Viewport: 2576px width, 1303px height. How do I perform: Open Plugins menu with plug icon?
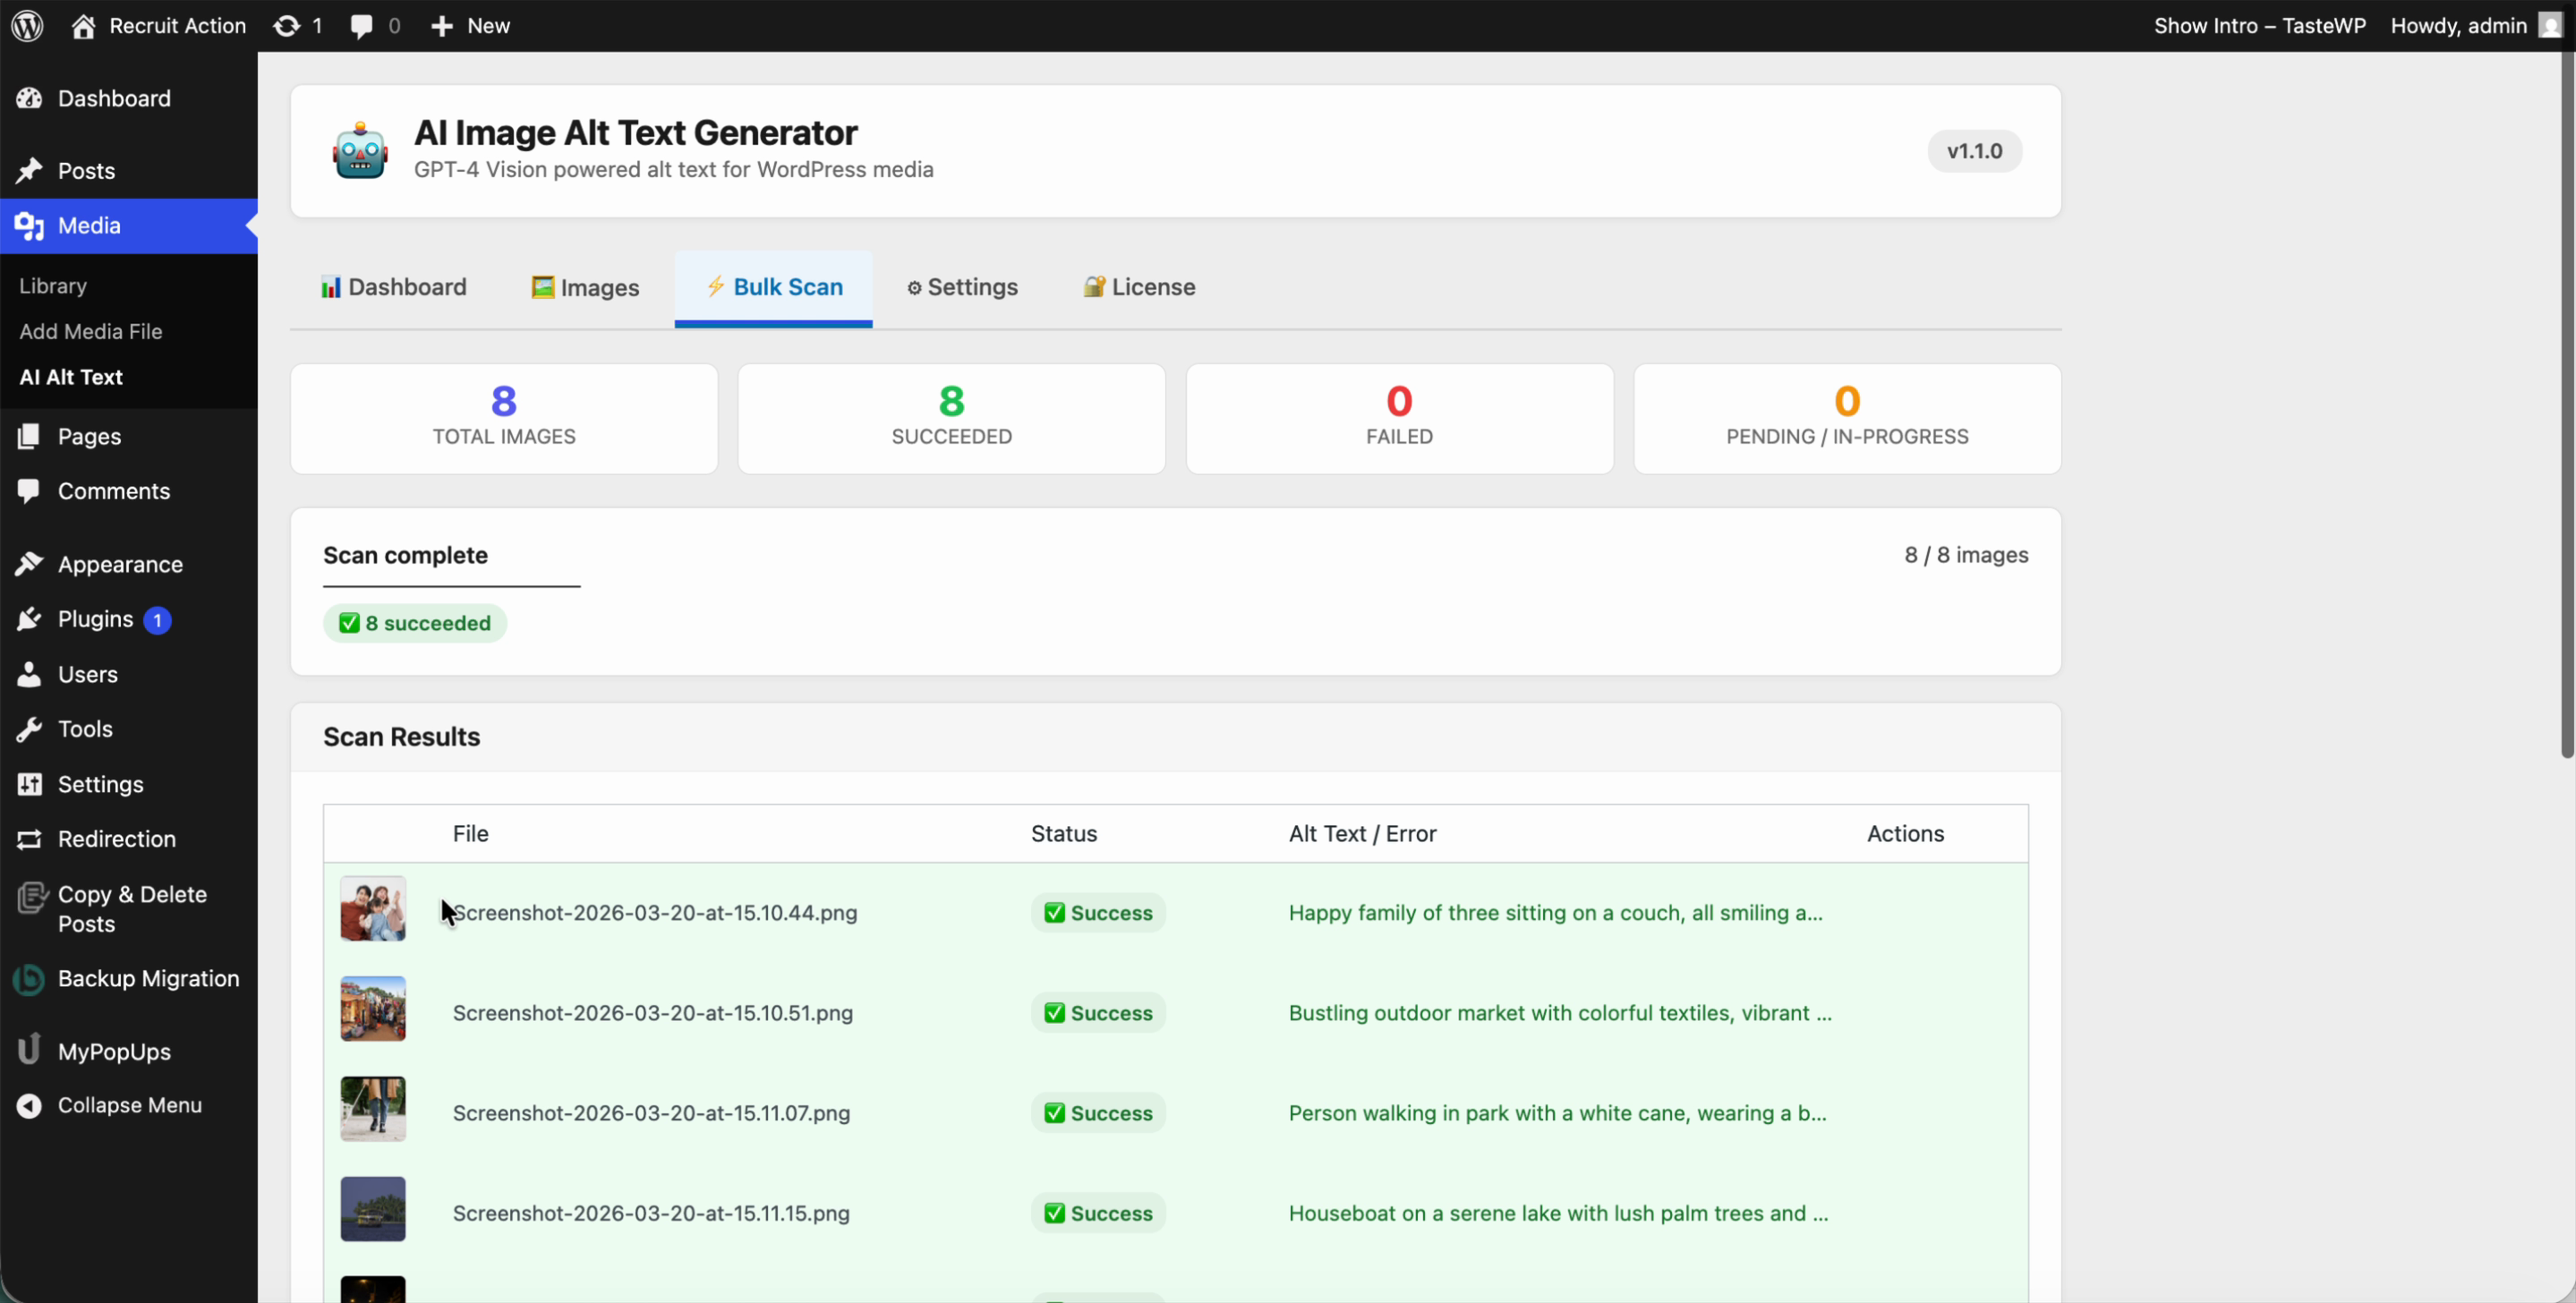95,620
